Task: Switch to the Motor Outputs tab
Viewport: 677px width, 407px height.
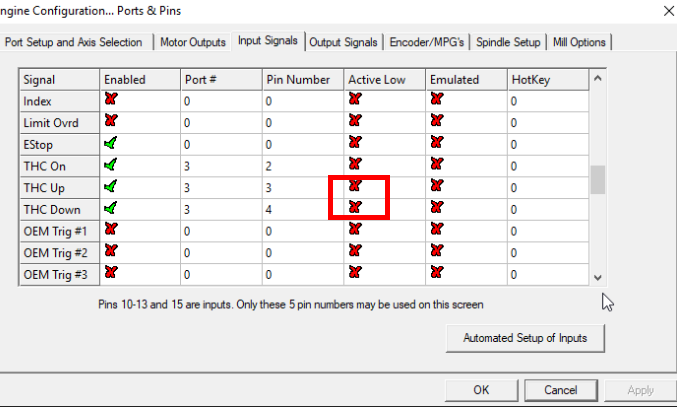Action: tap(194, 42)
